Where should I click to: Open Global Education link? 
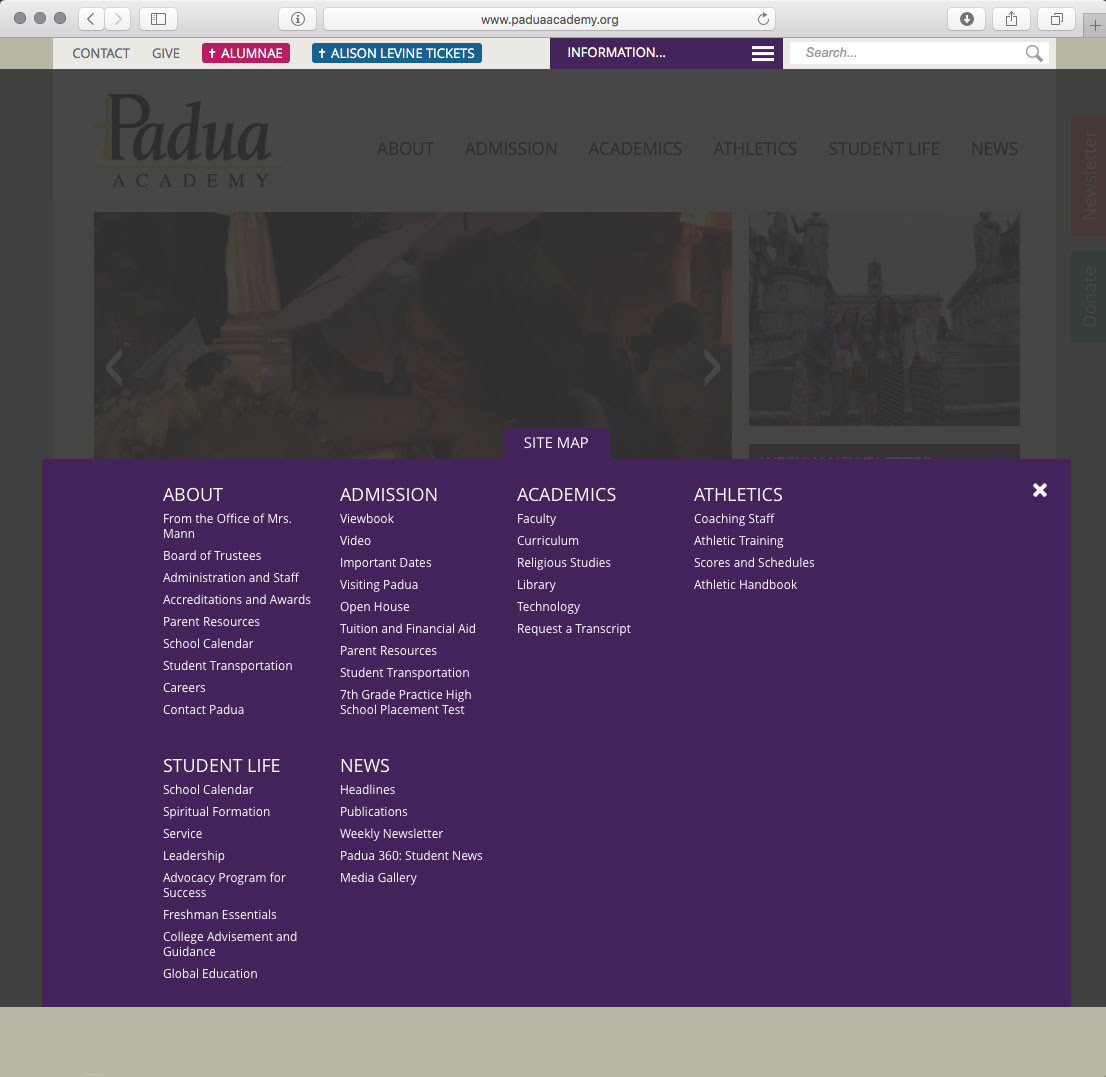pos(210,974)
